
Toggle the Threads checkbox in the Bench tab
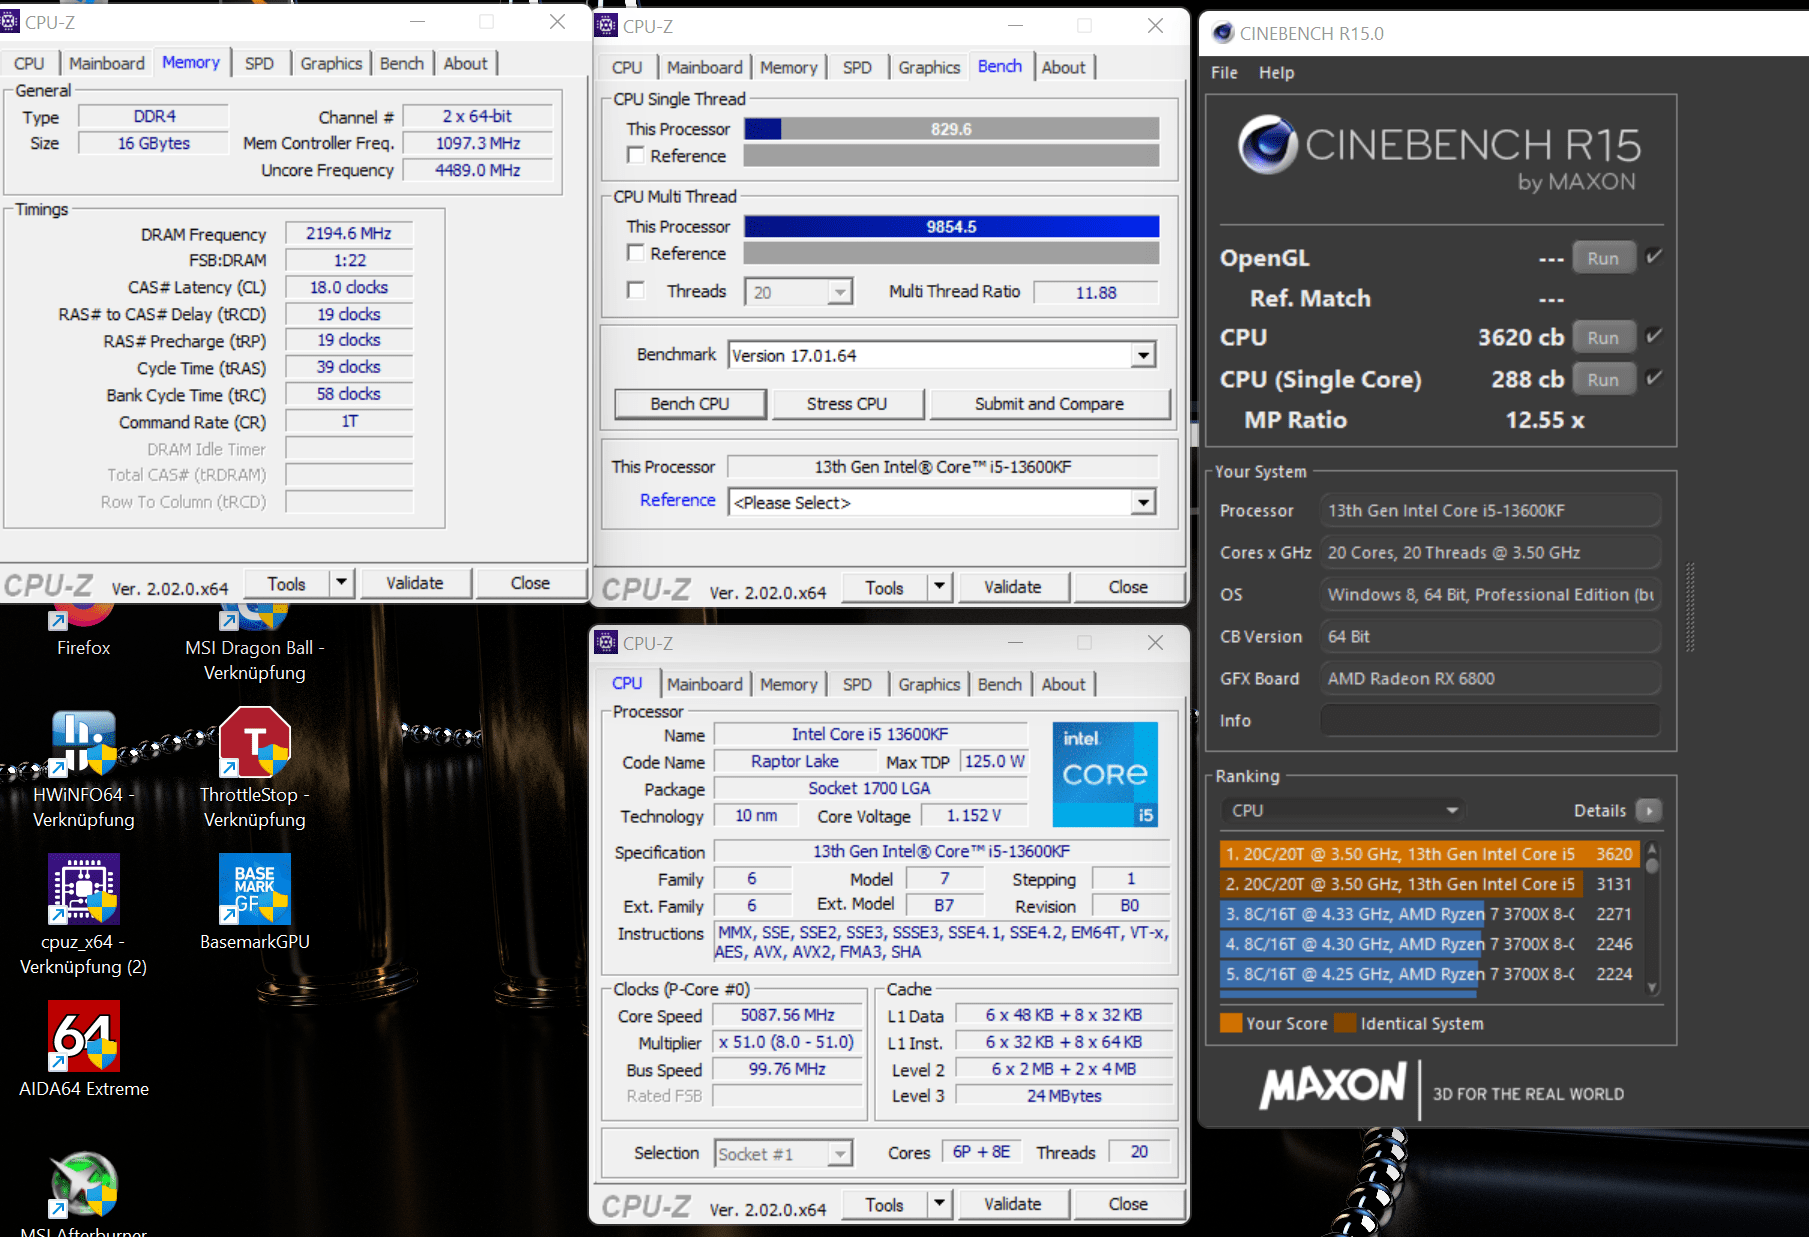tap(635, 290)
